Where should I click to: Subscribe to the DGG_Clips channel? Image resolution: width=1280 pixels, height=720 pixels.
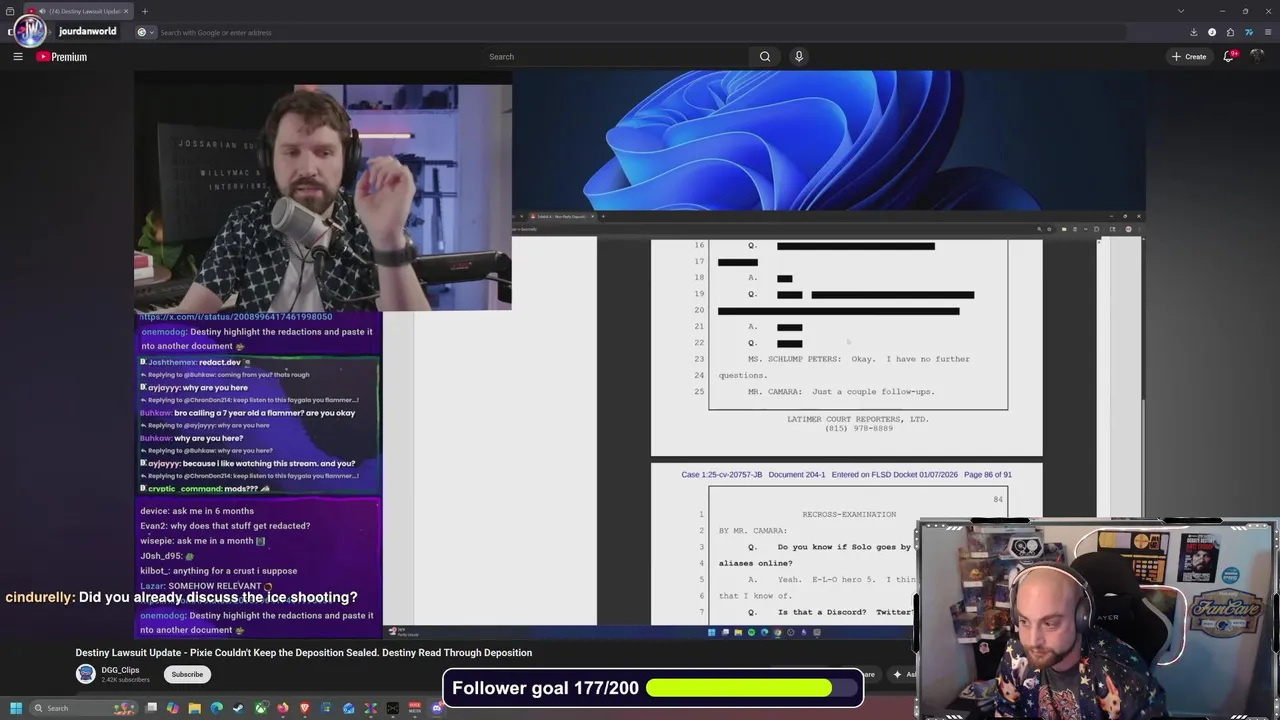tap(187, 674)
